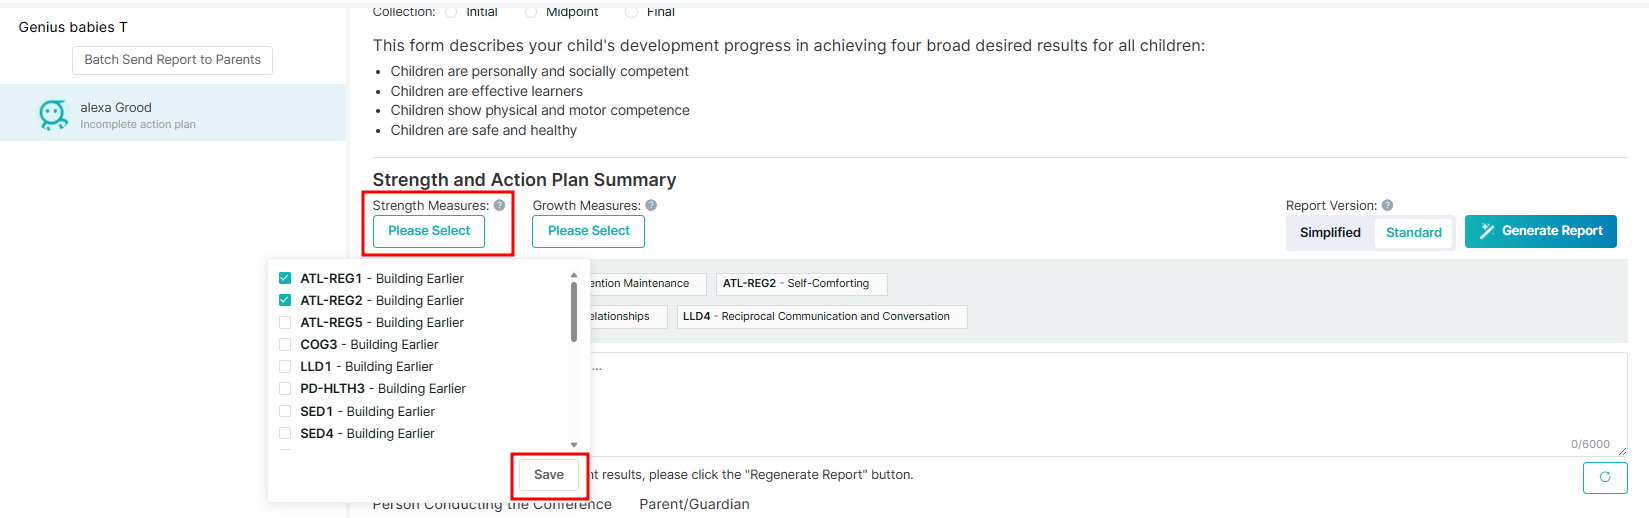Switch to Simplified report version

click(x=1330, y=232)
